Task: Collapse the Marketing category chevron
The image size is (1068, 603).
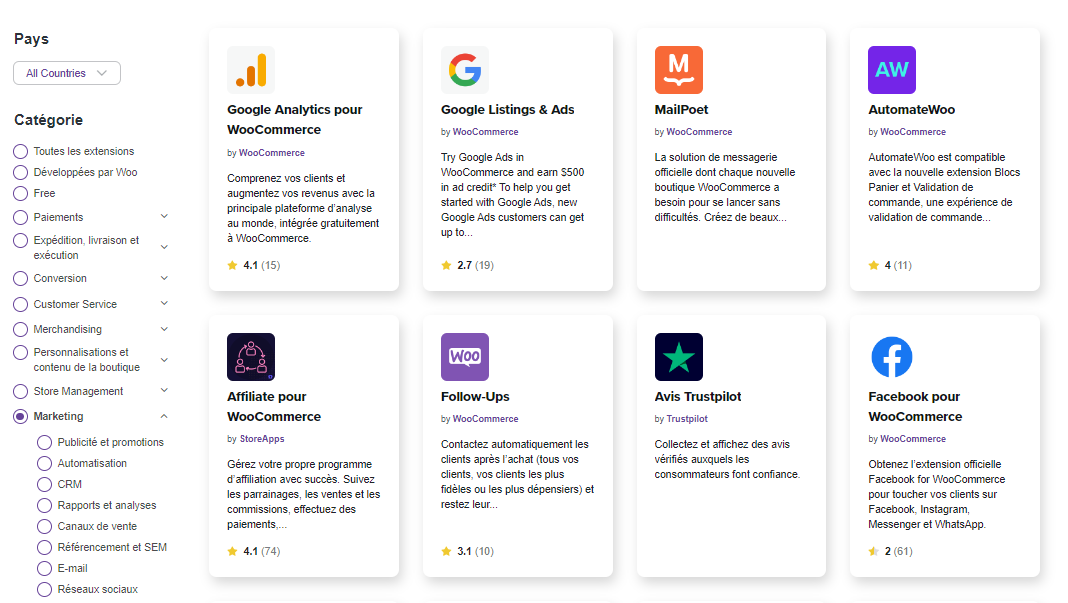Action: tap(164, 416)
